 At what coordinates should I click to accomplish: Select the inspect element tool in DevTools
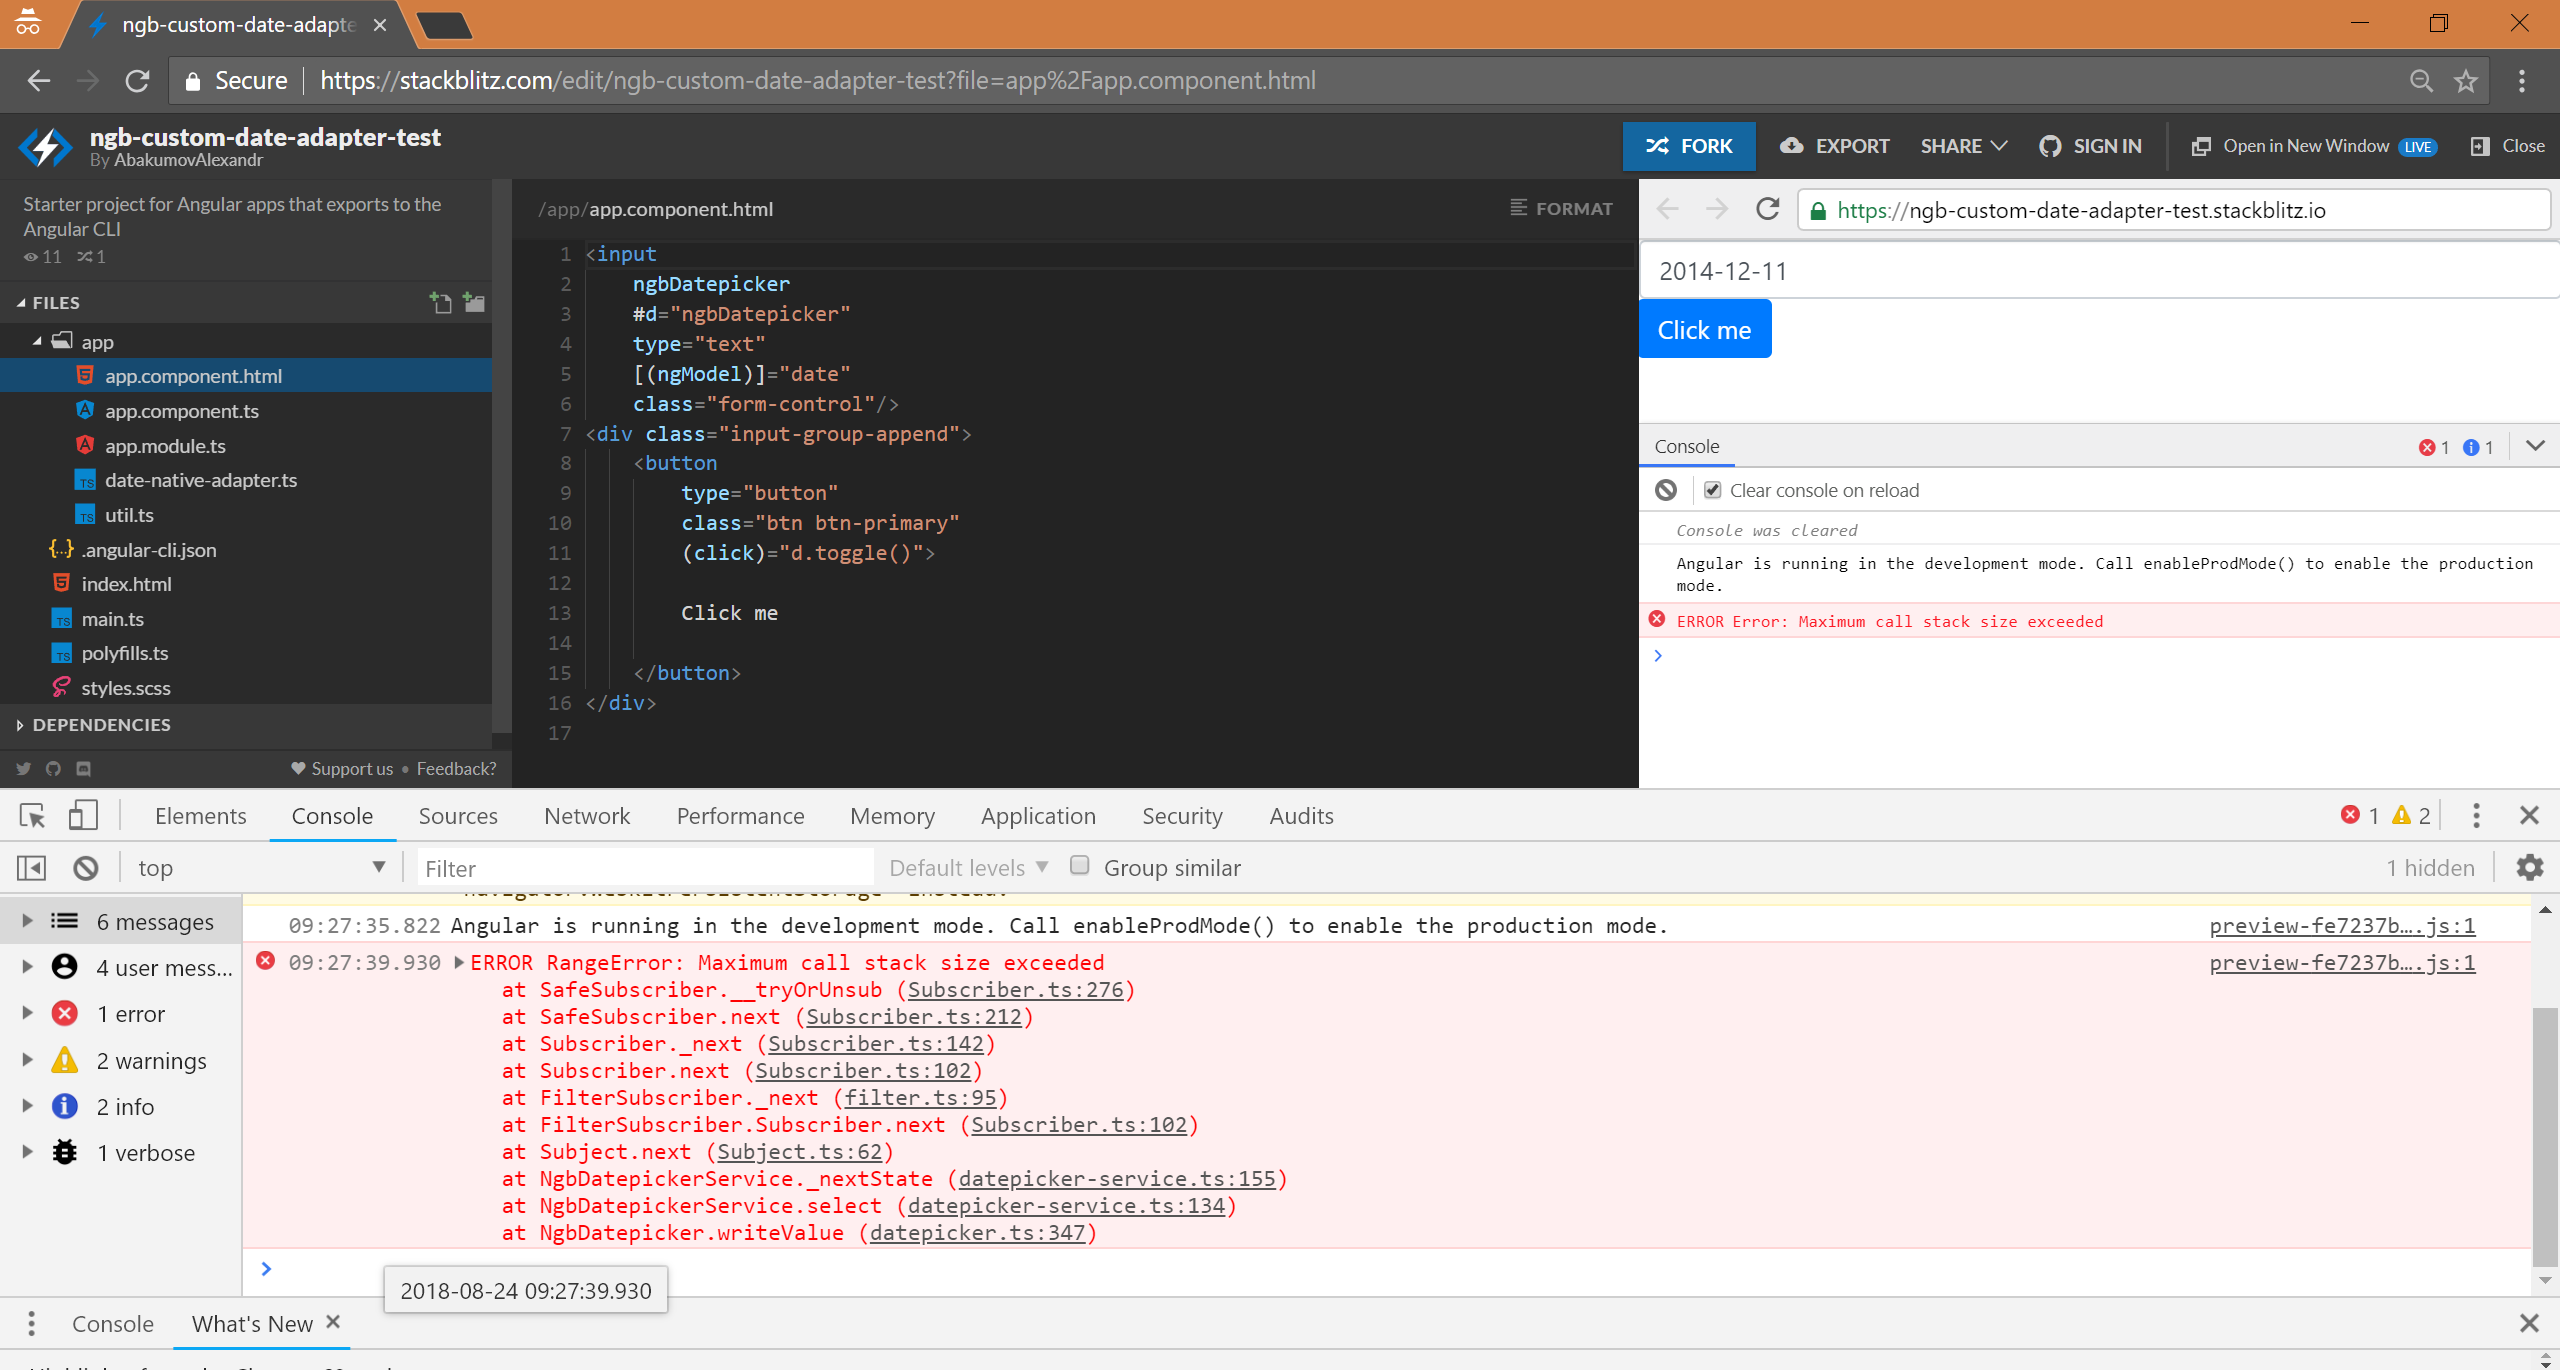pyautogui.click(x=30, y=815)
